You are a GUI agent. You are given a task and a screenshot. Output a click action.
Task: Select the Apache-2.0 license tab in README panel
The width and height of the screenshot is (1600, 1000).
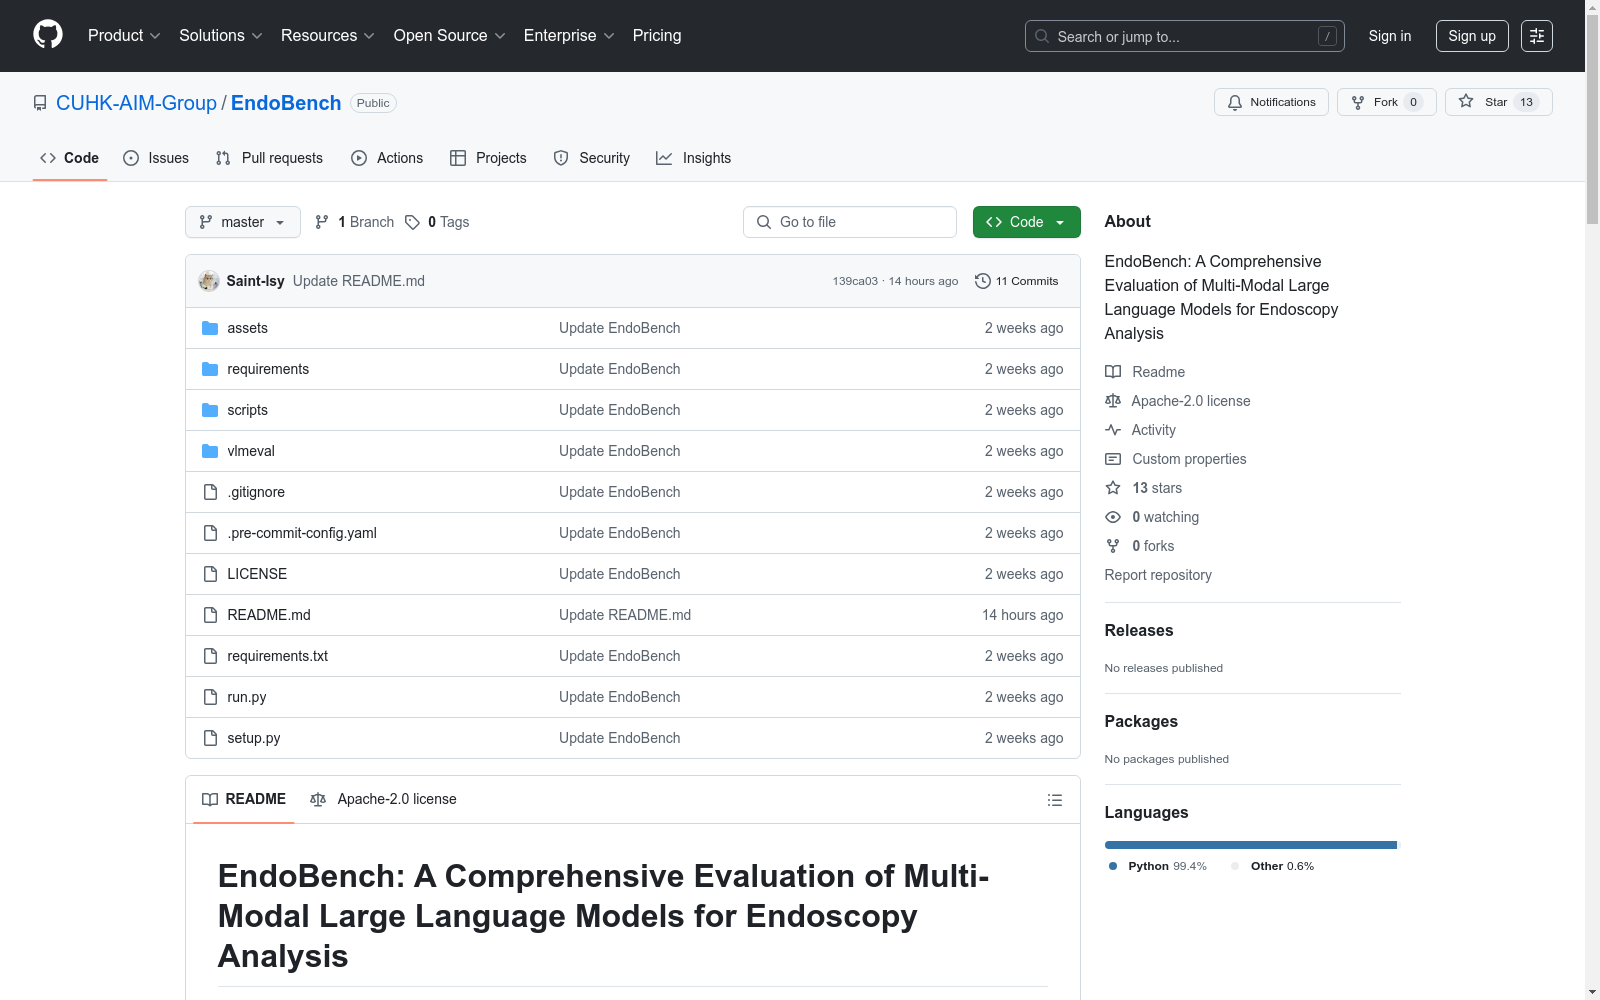coord(384,799)
